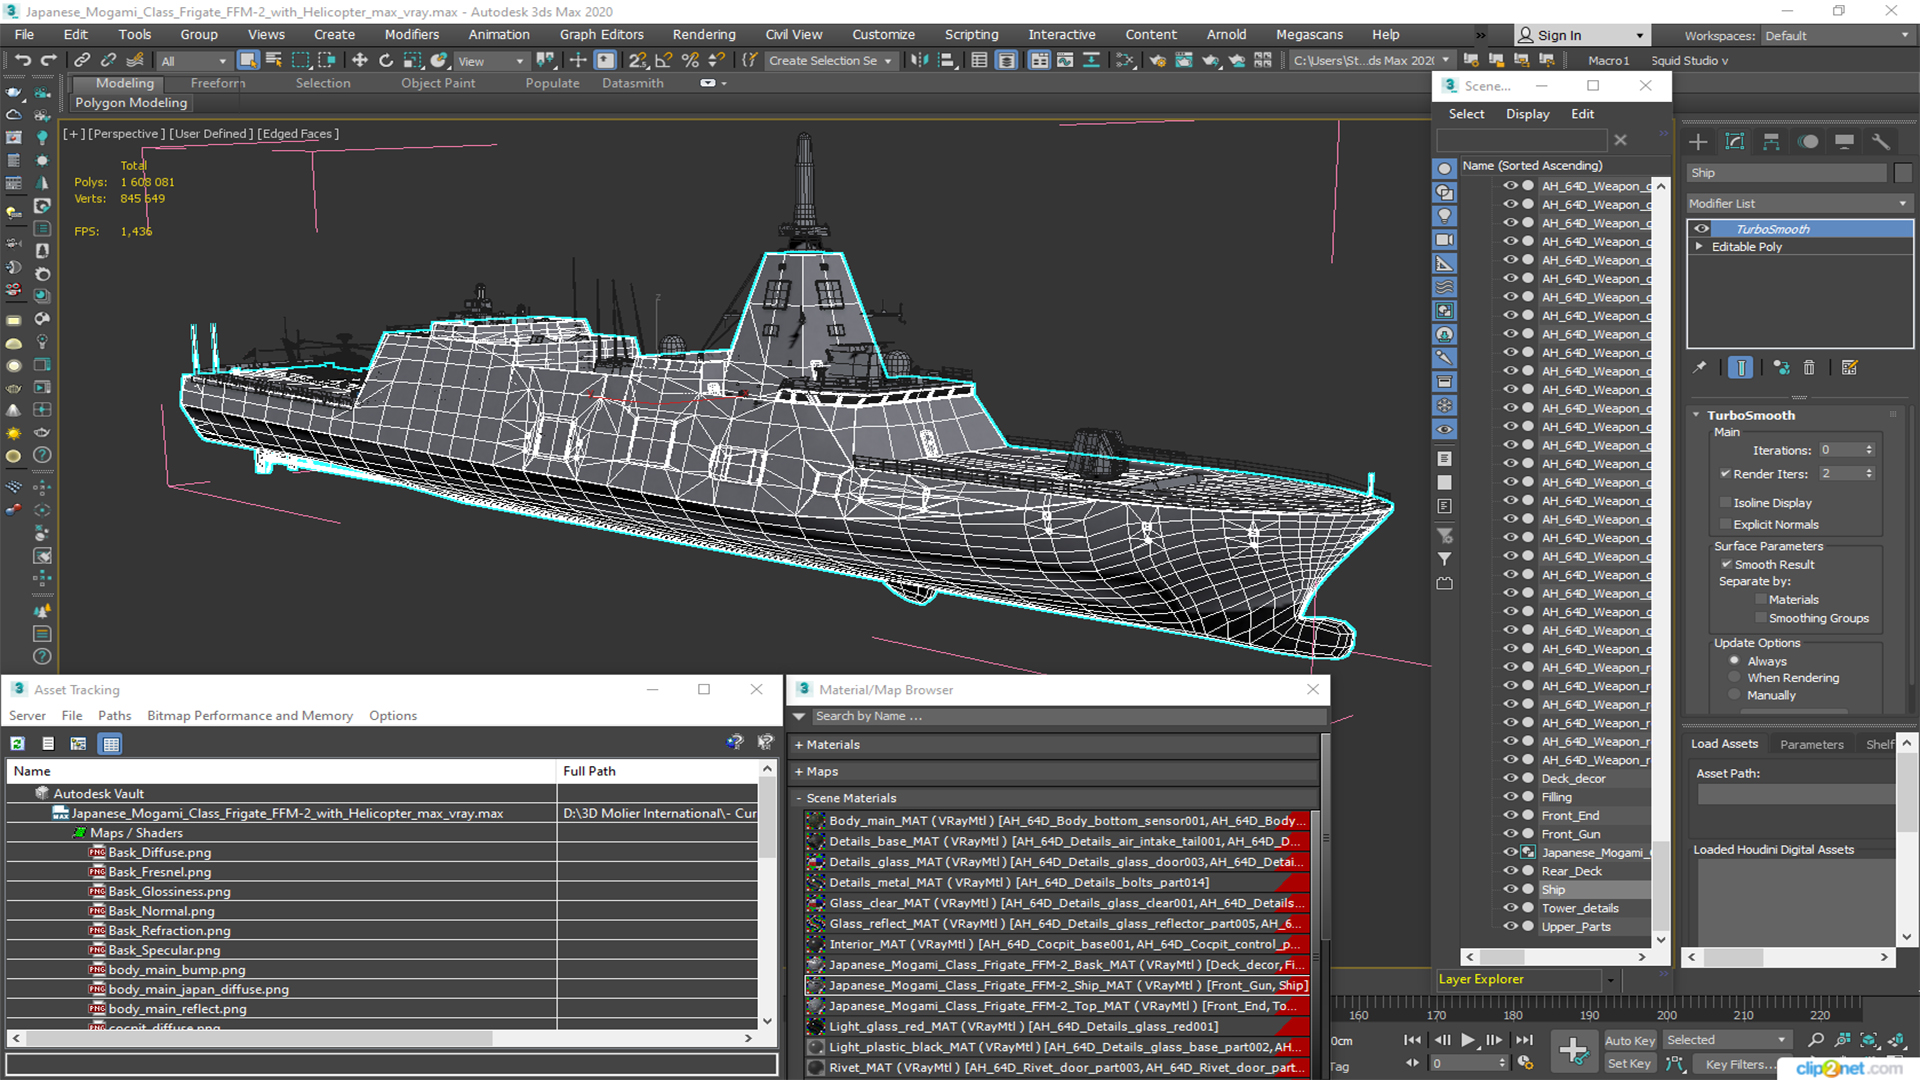This screenshot has width=1920, height=1080.
Task: Toggle Show End Result icon
Action: pos(1741,368)
